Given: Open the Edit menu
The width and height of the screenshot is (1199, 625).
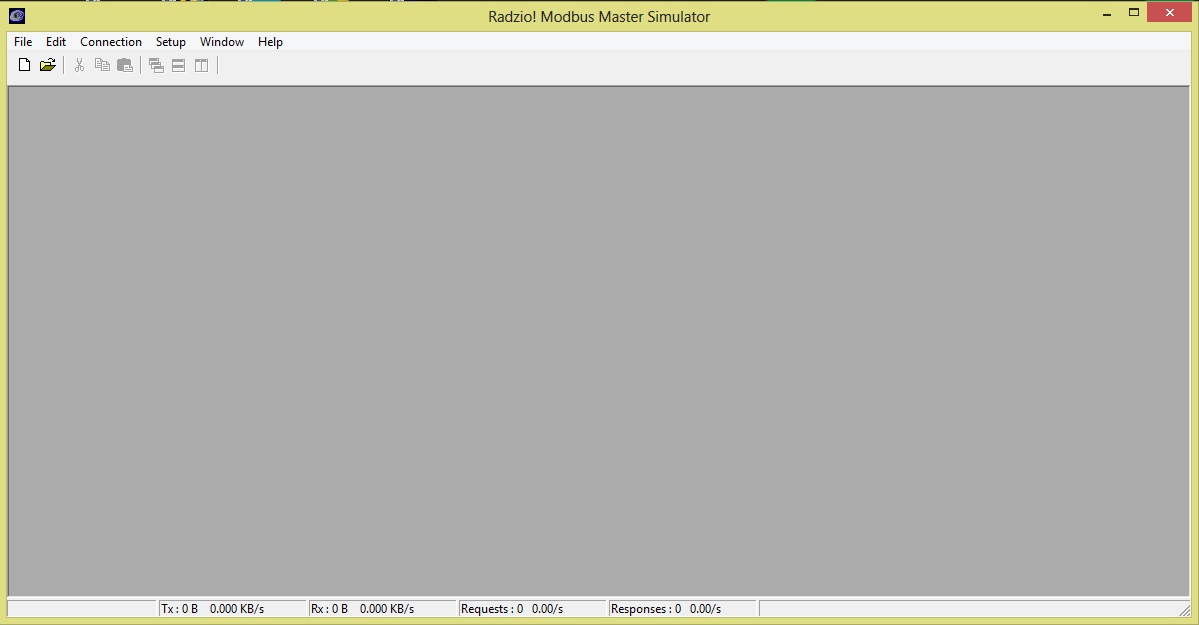Looking at the screenshot, I should coord(56,42).
